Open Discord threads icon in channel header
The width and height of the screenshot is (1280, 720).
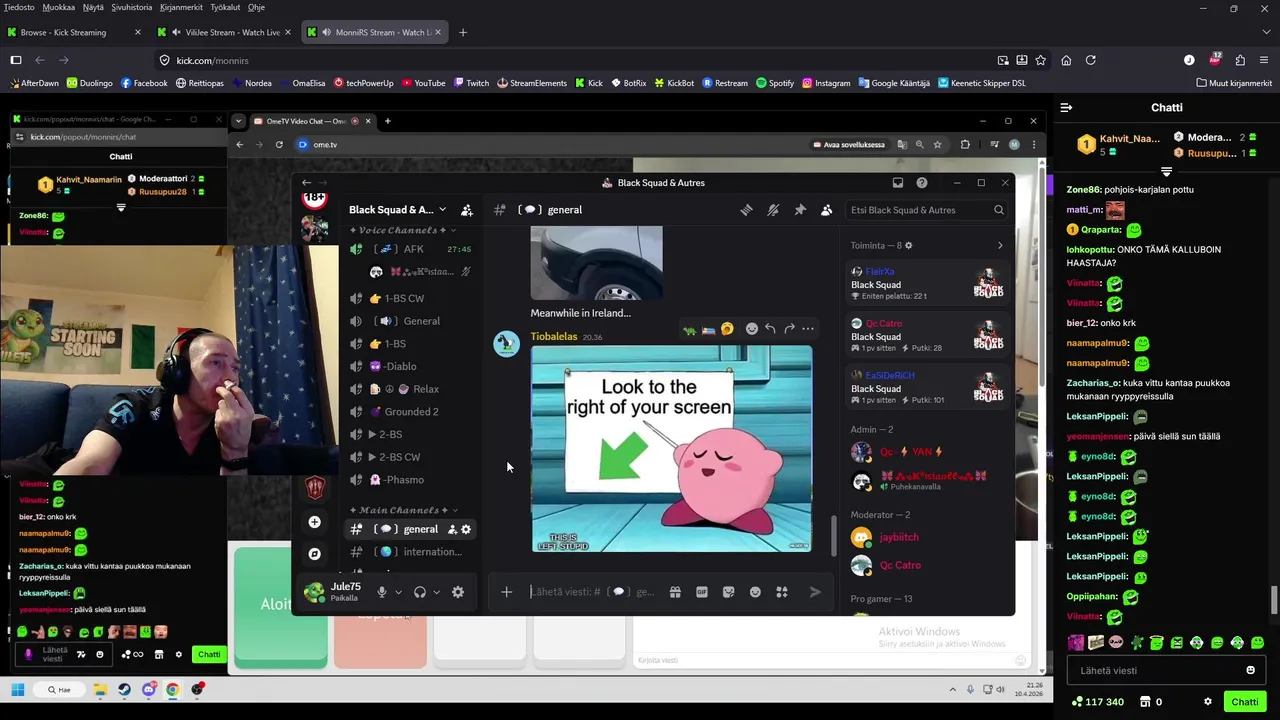tap(746, 210)
